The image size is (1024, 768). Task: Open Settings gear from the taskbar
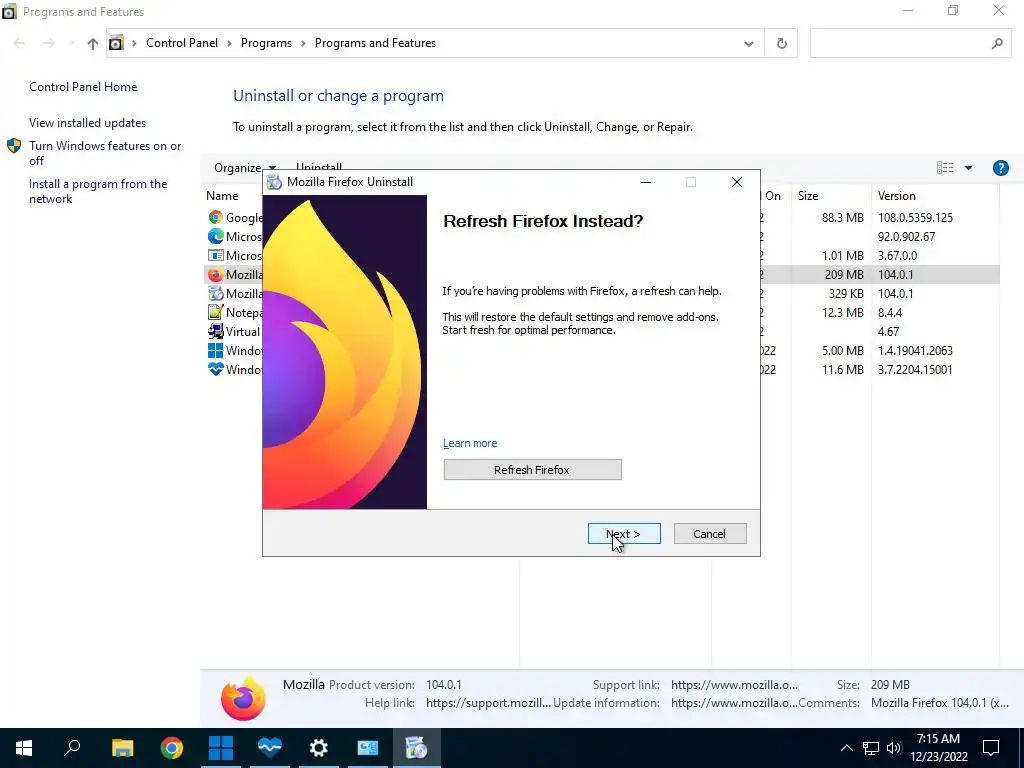tap(319, 748)
